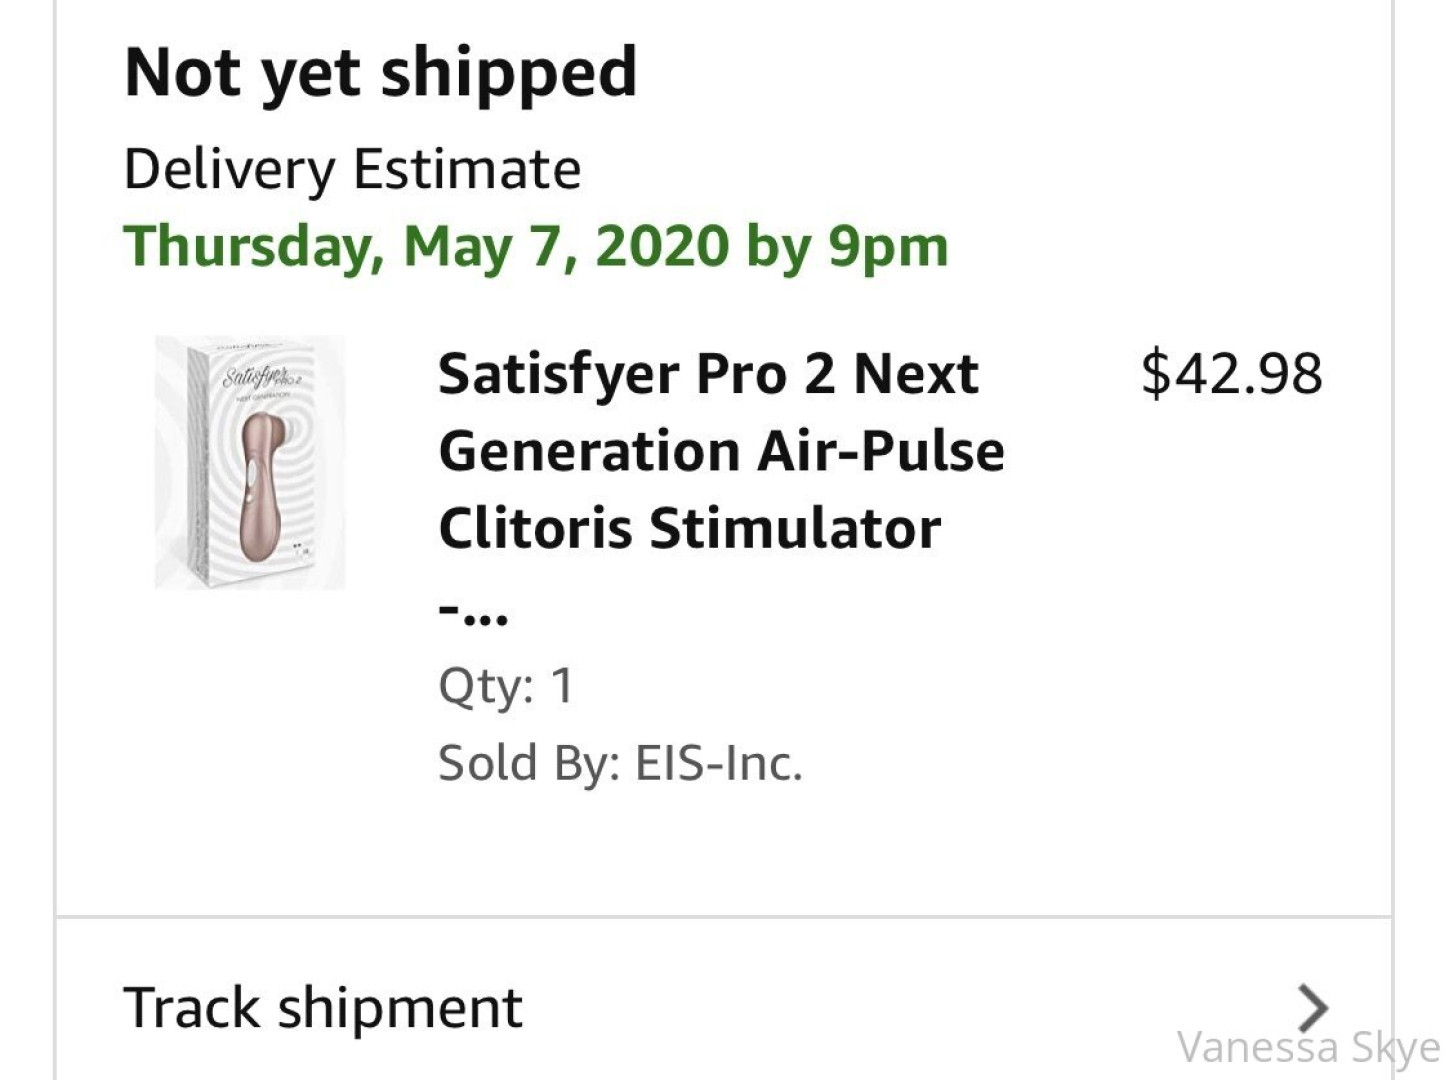1449x1080 pixels.
Task: Click the "Not yet shipped" status heading
Action: coord(380,72)
